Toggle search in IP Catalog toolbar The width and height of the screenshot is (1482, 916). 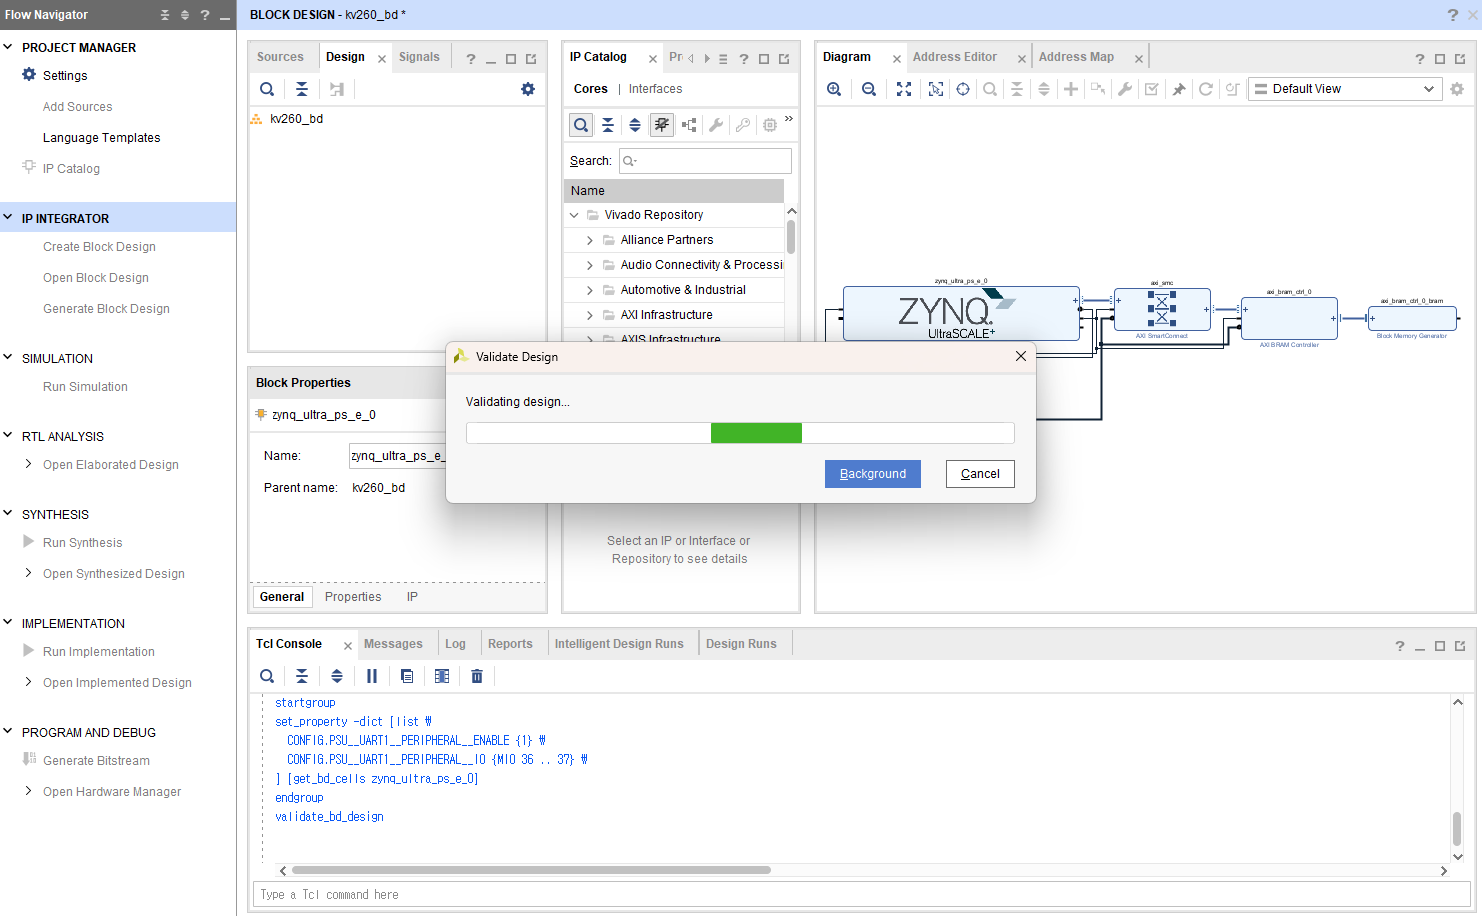581,125
